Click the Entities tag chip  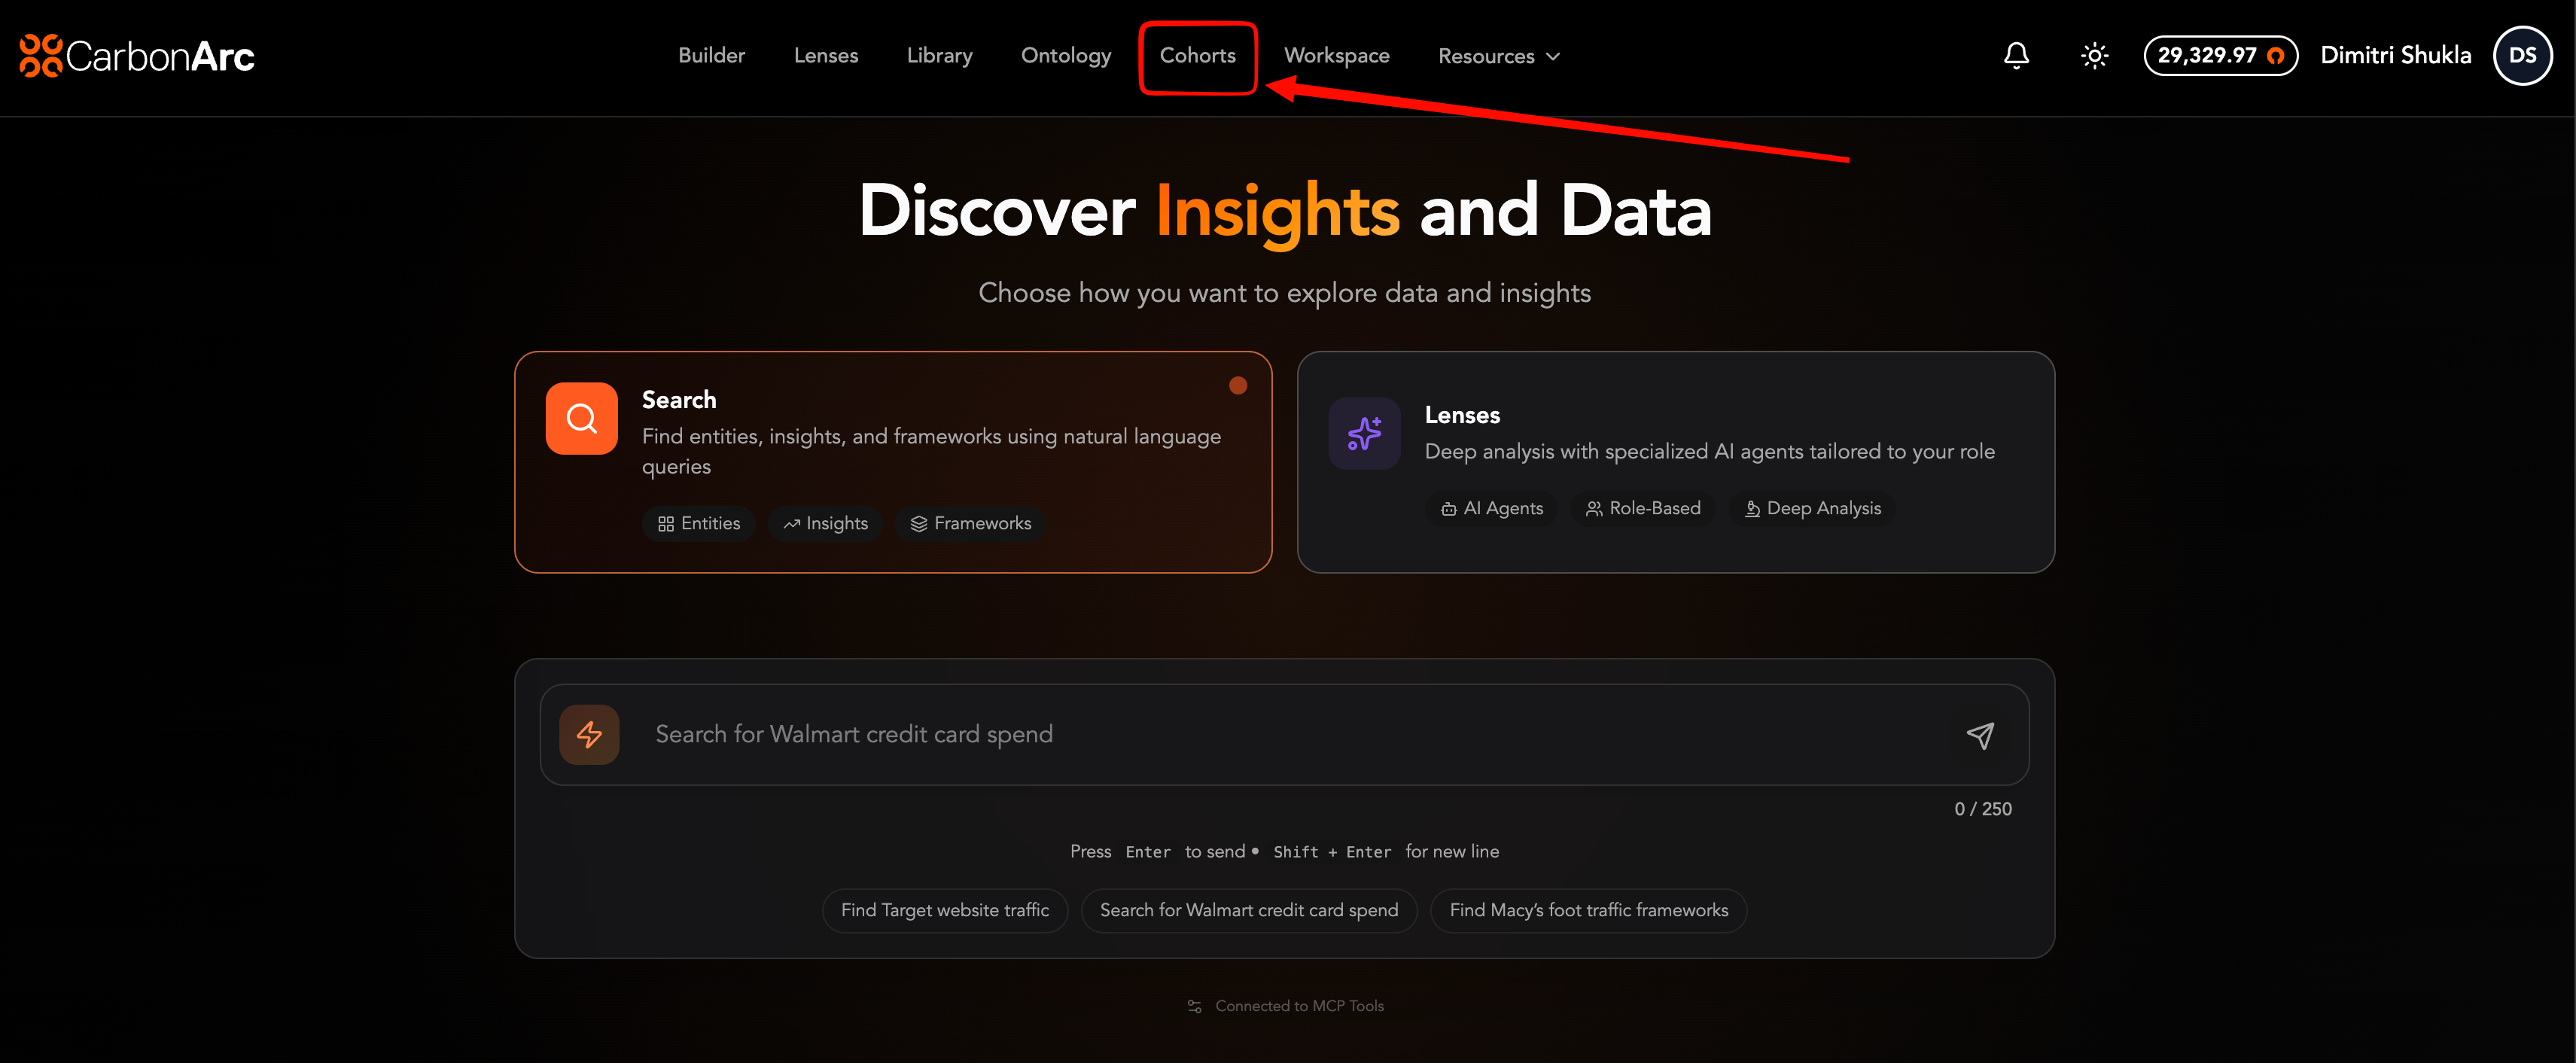point(698,524)
